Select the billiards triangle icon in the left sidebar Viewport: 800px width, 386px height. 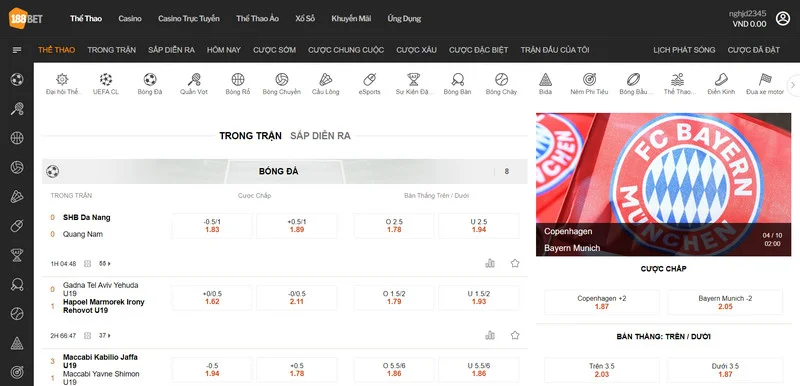pyautogui.click(x=17, y=343)
